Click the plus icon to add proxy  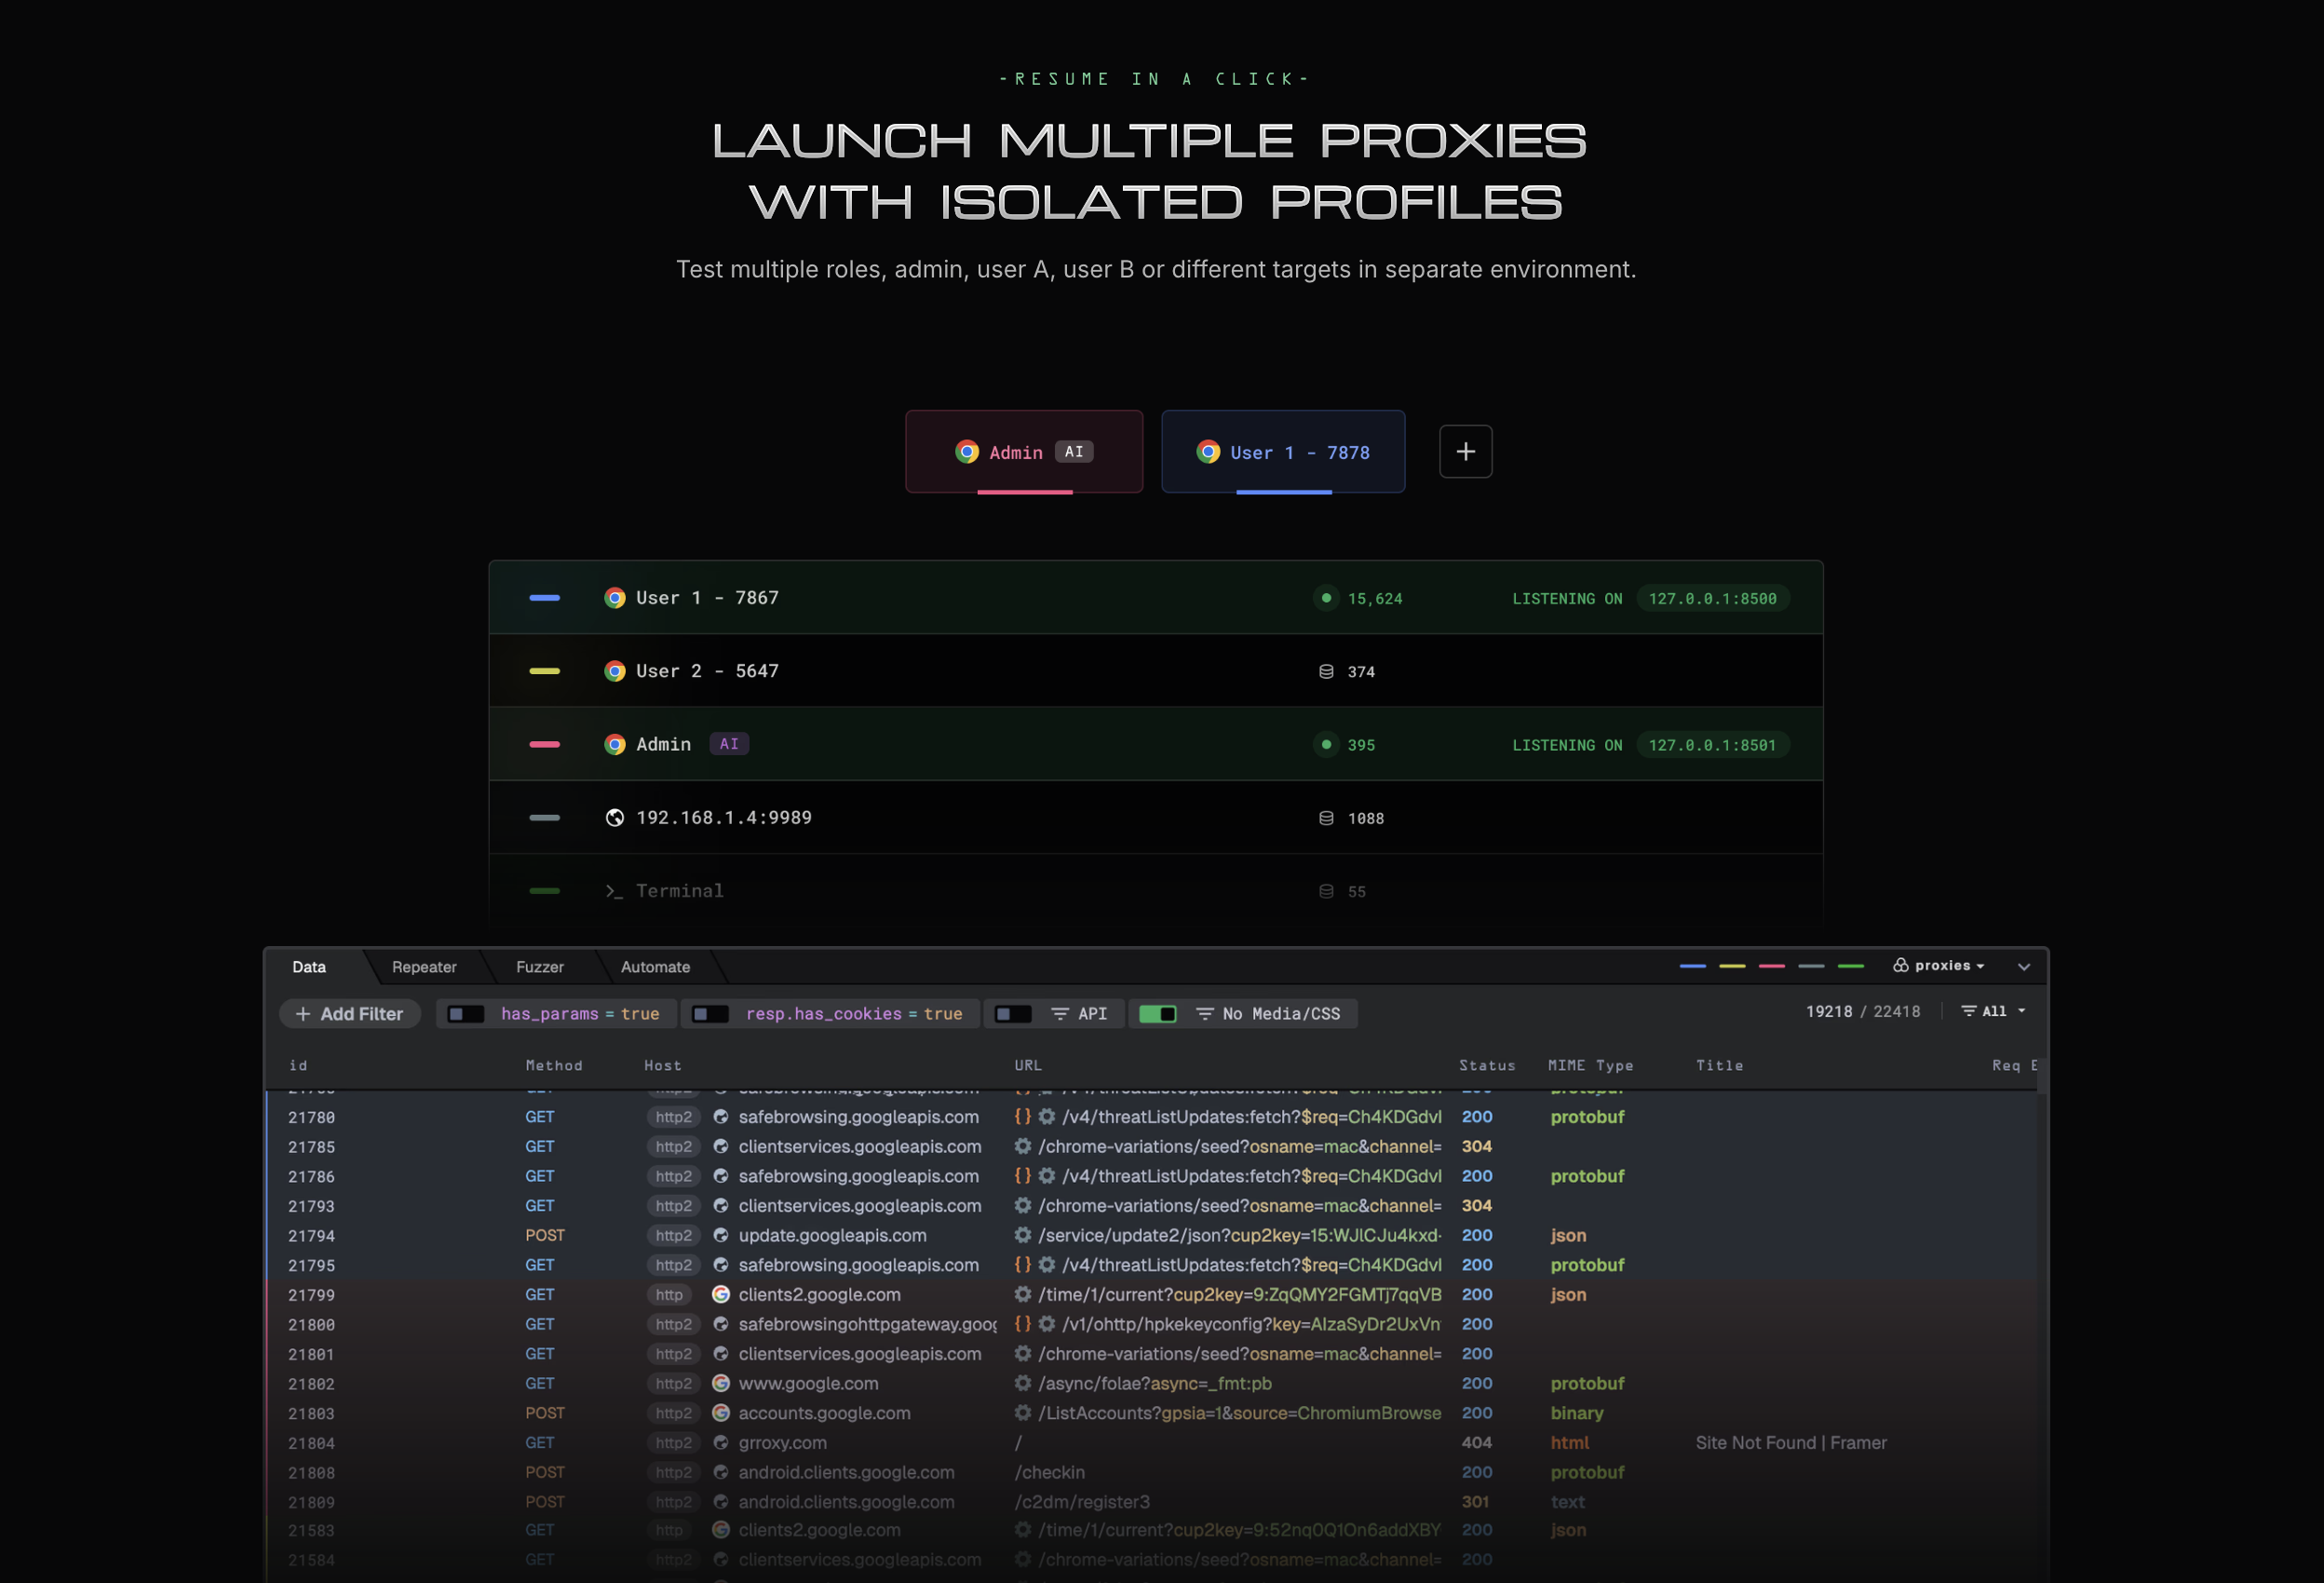click(x=1465, y=452)
